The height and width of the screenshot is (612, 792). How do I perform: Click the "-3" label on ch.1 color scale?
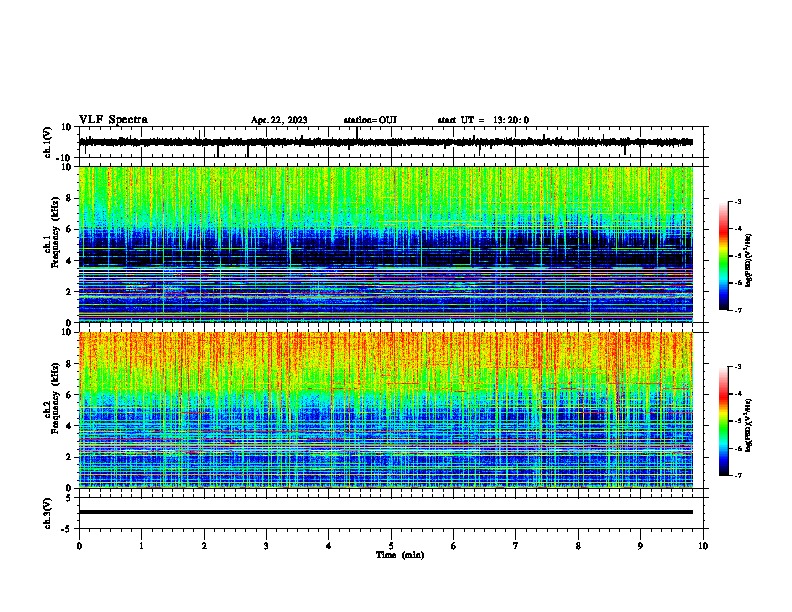(737, 201)
